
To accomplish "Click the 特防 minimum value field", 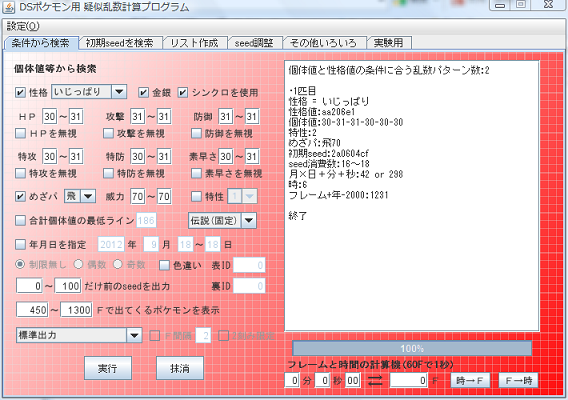I will coord(137,156).
